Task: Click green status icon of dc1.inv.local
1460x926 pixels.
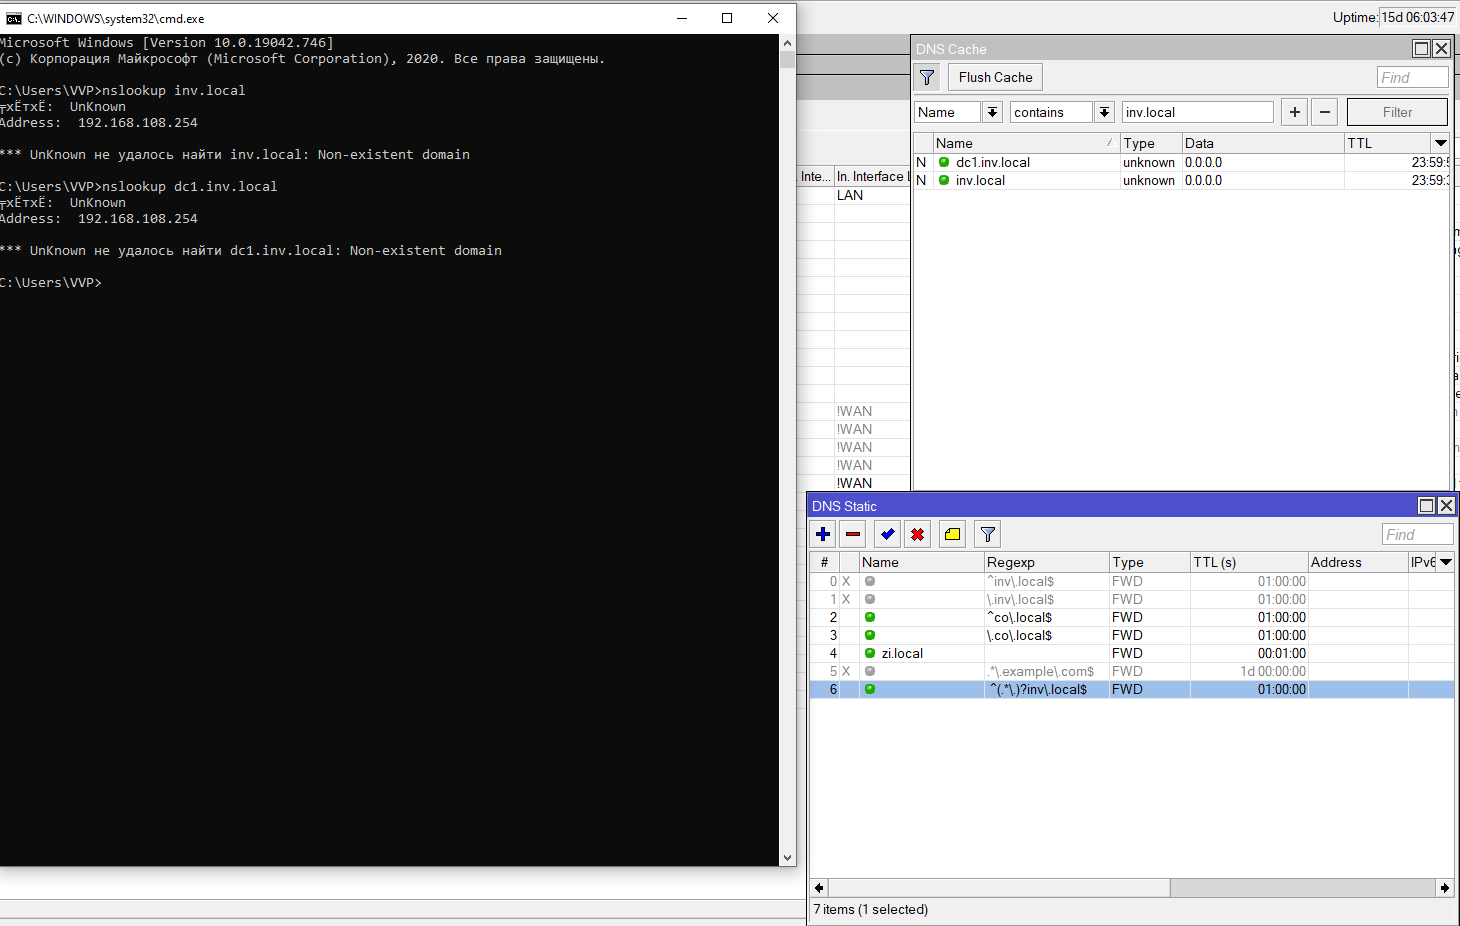Action: coord(944,162)
